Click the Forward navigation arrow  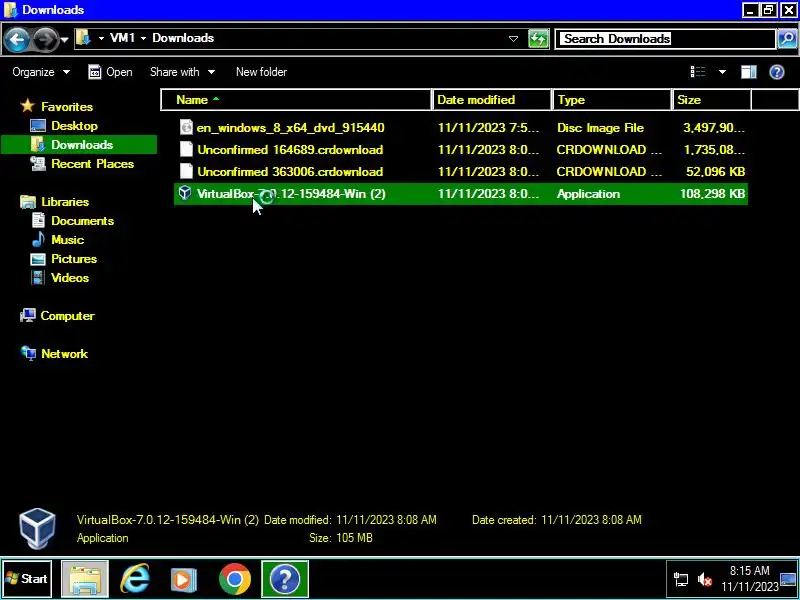pos(45,39)
